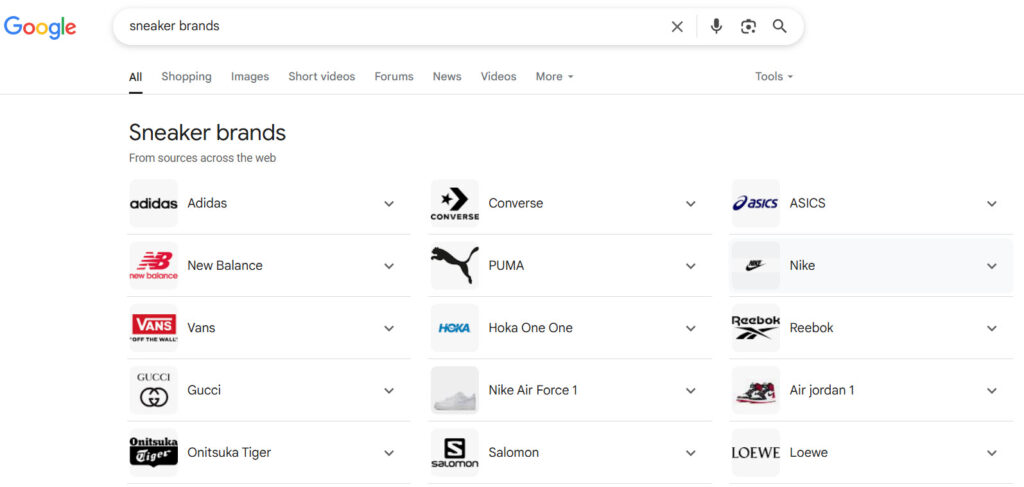
Task: Clear the search query with the X icon
Action: [x=677, y=27]
